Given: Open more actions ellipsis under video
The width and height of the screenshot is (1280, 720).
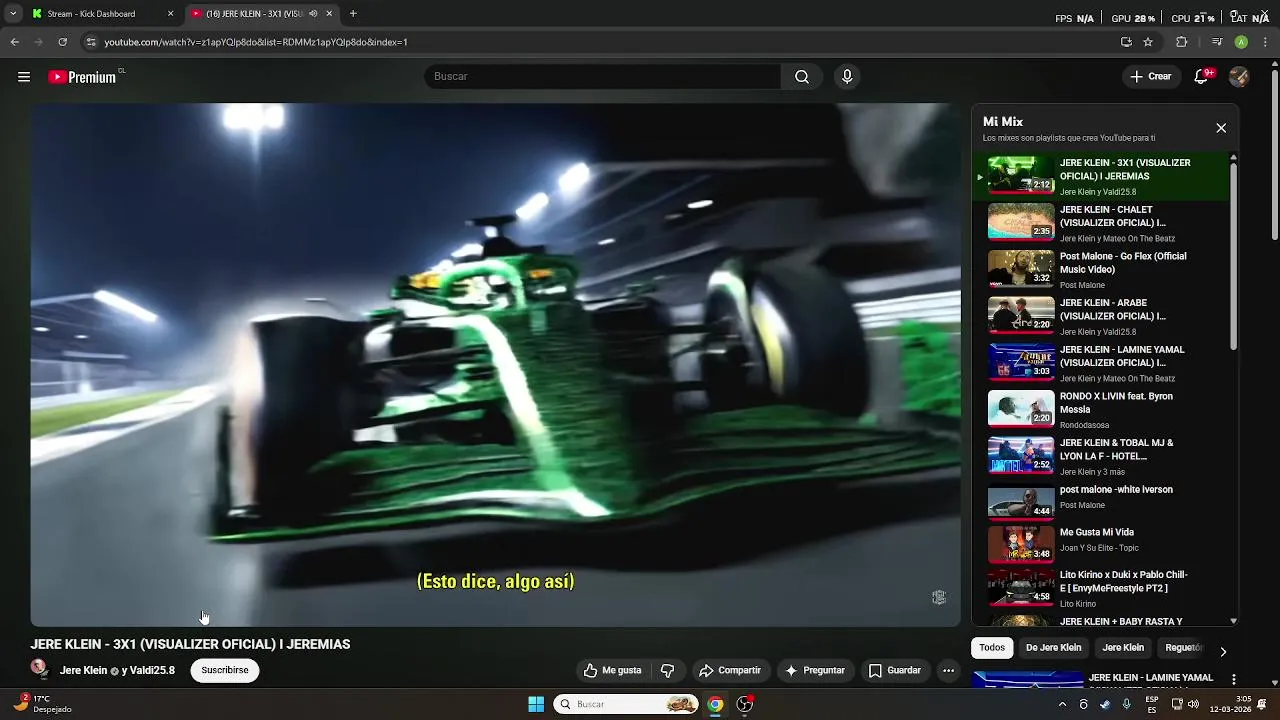Looking at the screenshot, I should pyautogui.click(x=948, y=670).
